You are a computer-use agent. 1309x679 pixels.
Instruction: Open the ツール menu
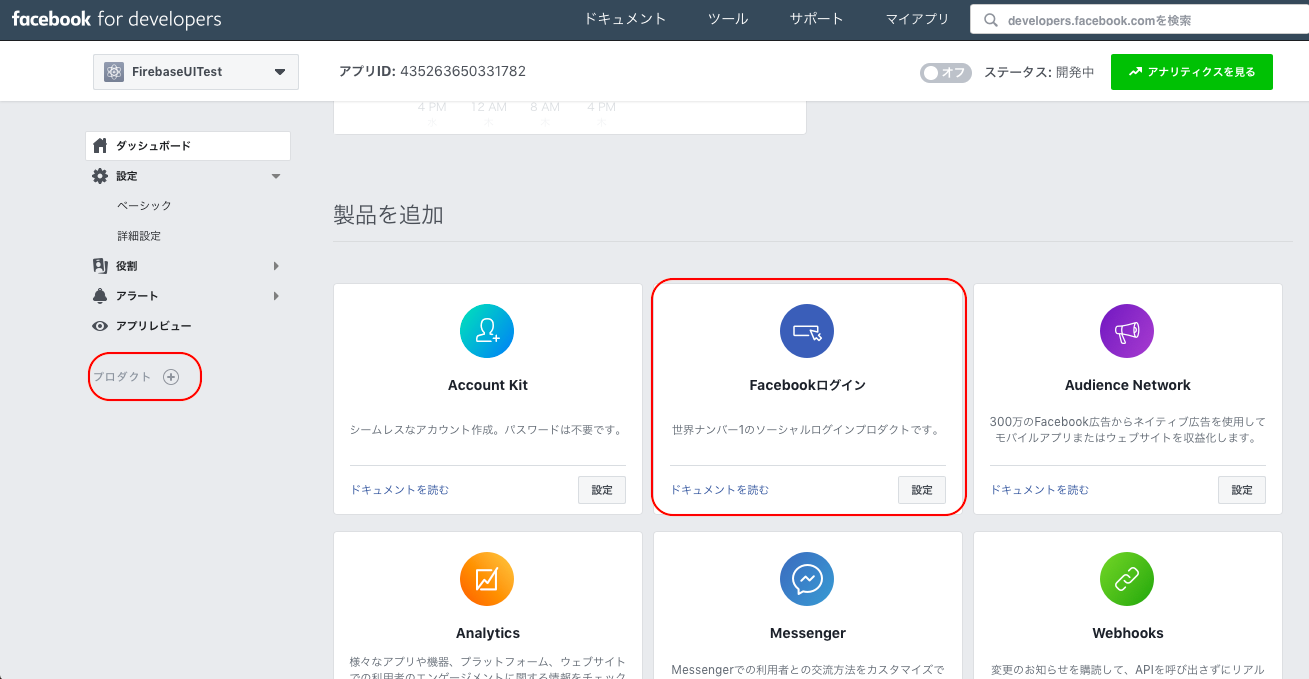[x=727, y=17]
